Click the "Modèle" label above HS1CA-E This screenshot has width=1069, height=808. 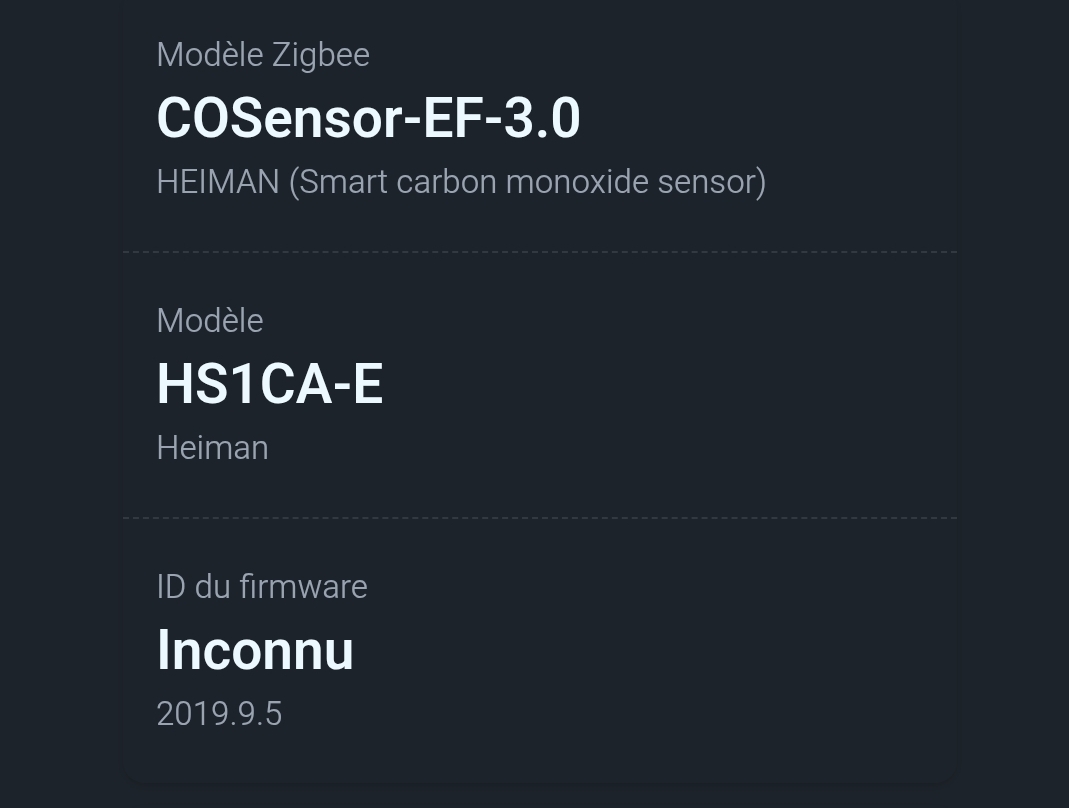[x=210, y=321]
